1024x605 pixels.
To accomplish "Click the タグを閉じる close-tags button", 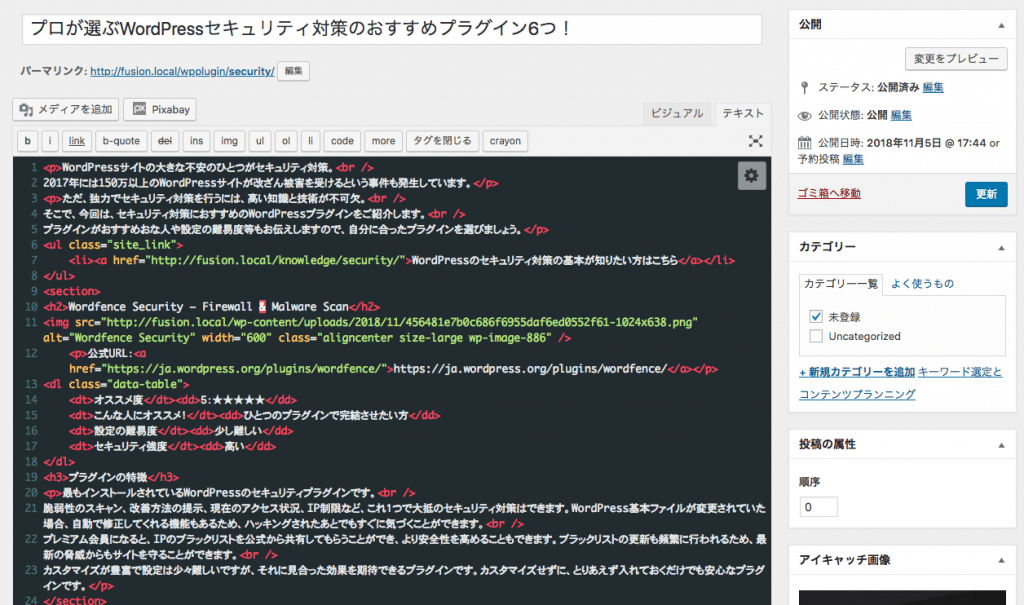I will click(442, 141).
